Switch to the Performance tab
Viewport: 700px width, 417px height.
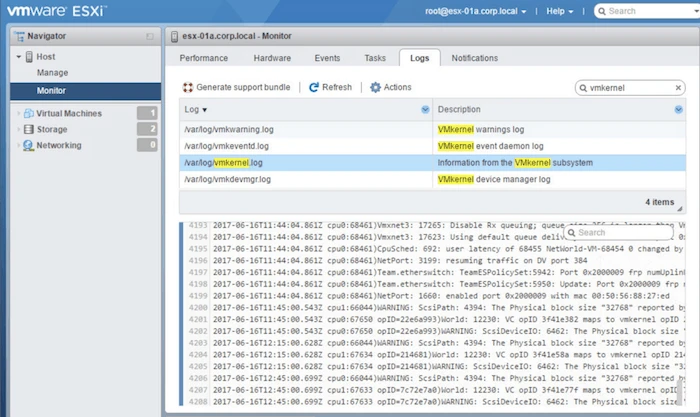pyautogui.click(x=204, y=58)
